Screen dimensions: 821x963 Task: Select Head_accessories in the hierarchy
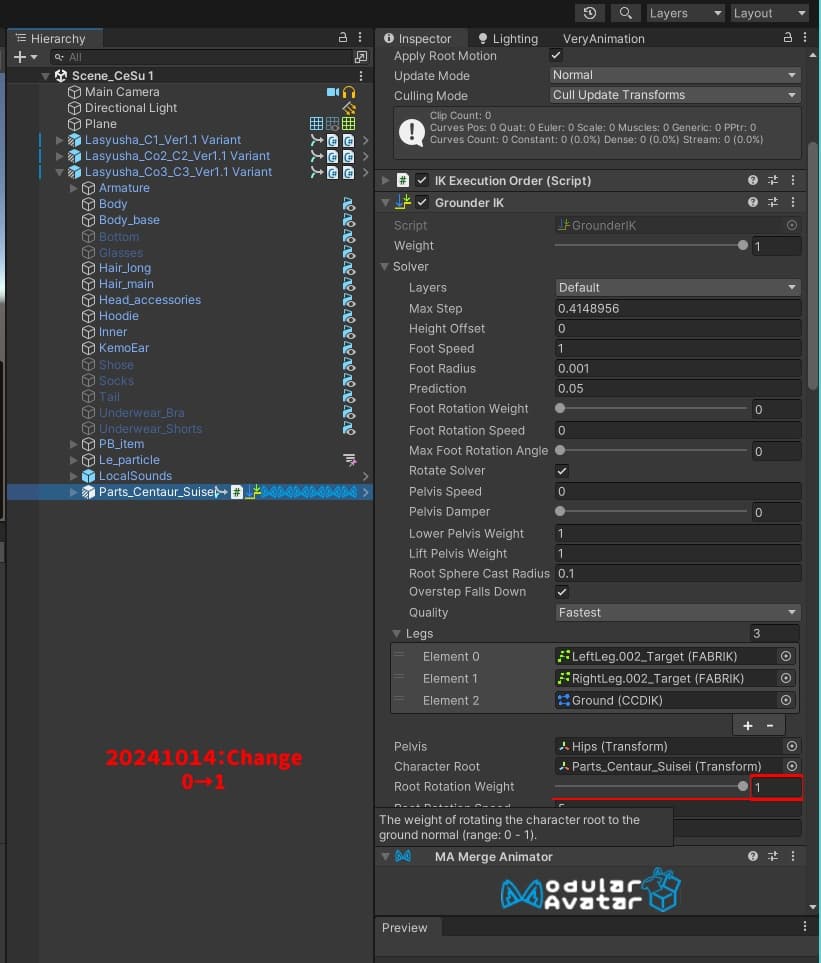click(x=150, y=300)
